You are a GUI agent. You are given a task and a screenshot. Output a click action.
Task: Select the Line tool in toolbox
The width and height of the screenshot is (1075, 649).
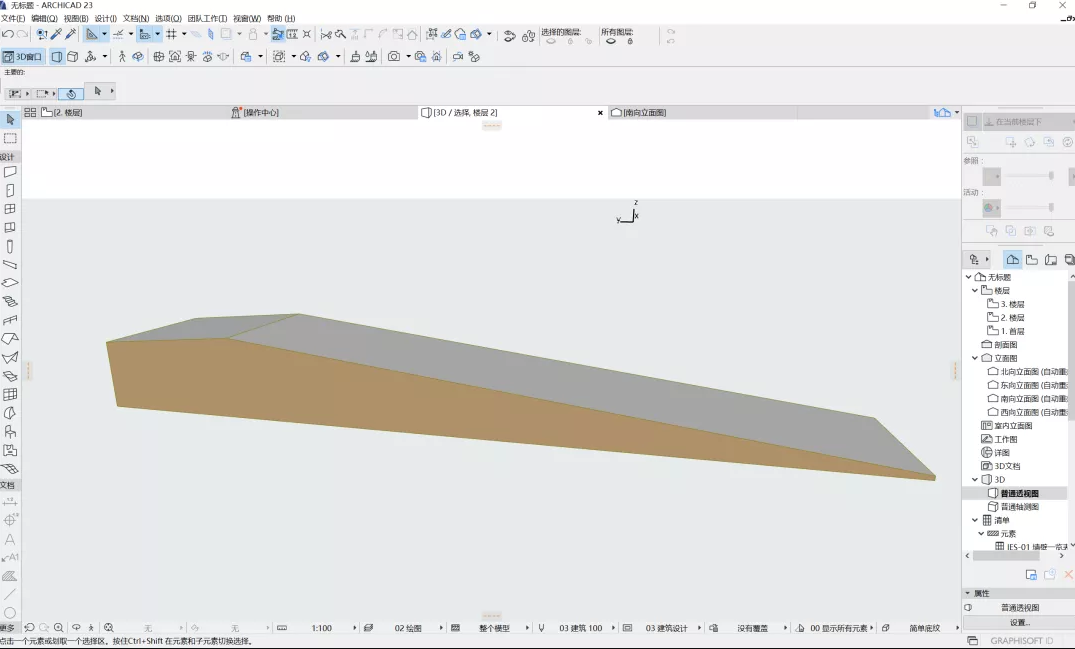pyautogui.click(x=10, y=594)
